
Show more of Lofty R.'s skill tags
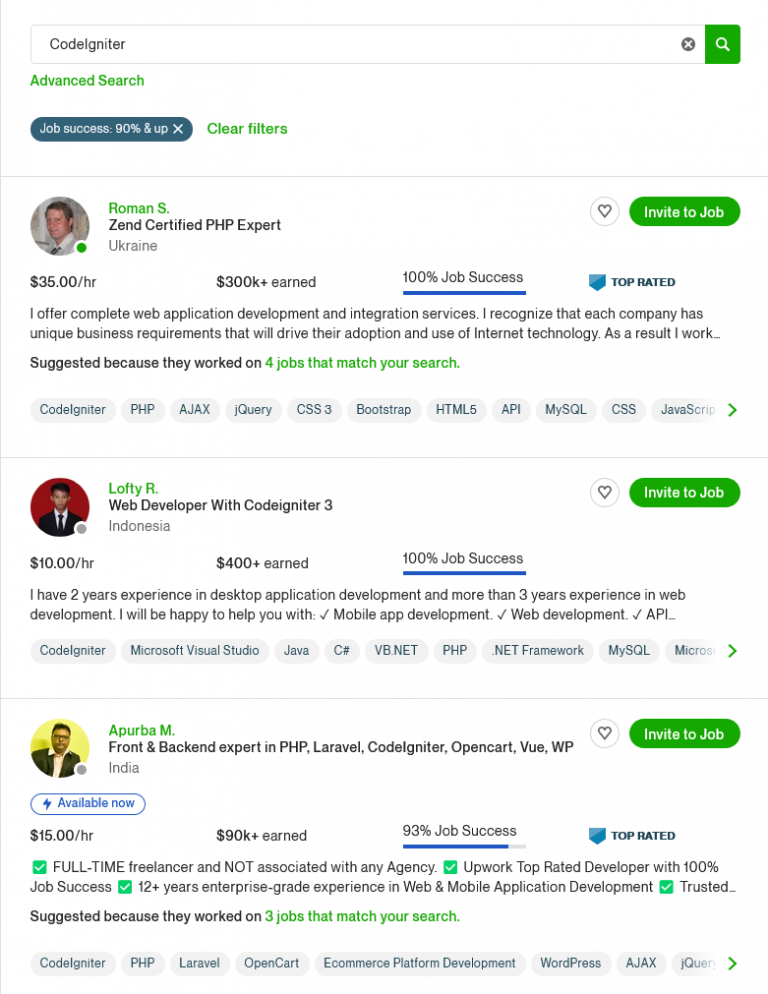733,651
